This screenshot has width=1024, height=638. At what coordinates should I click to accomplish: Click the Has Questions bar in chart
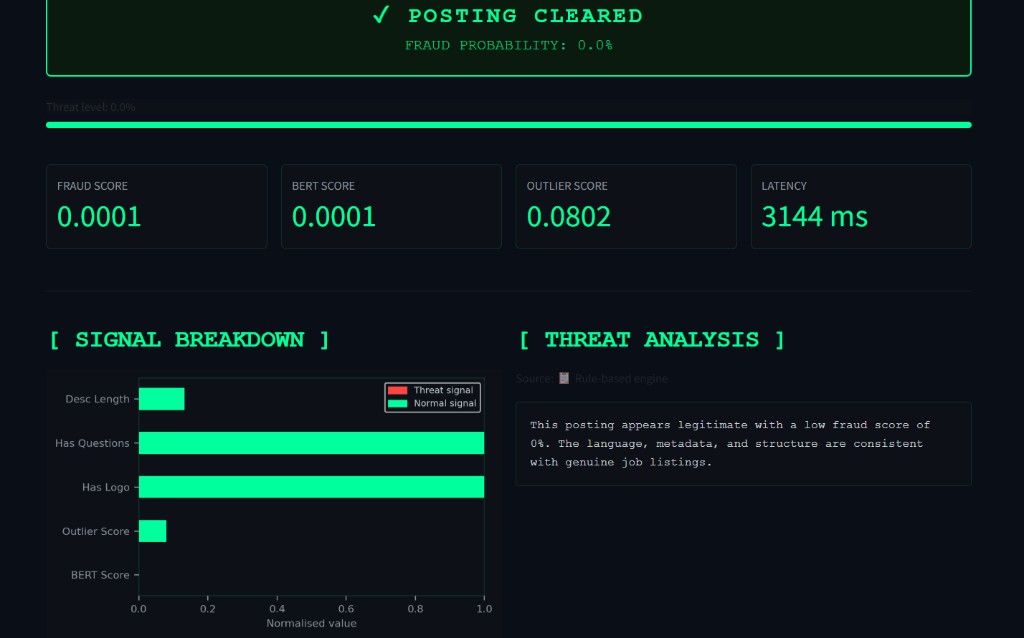(312, 443)
